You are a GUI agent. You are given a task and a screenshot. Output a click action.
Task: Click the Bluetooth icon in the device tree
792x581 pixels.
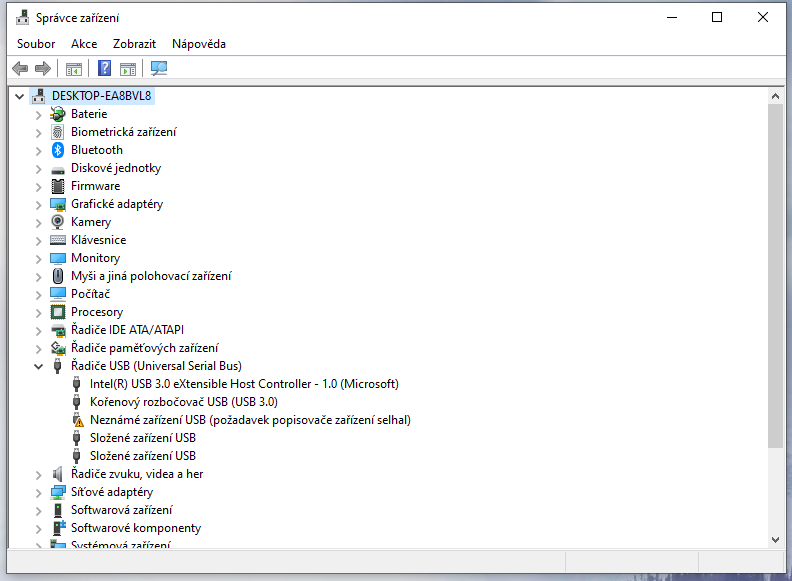(x=58, y=150)
